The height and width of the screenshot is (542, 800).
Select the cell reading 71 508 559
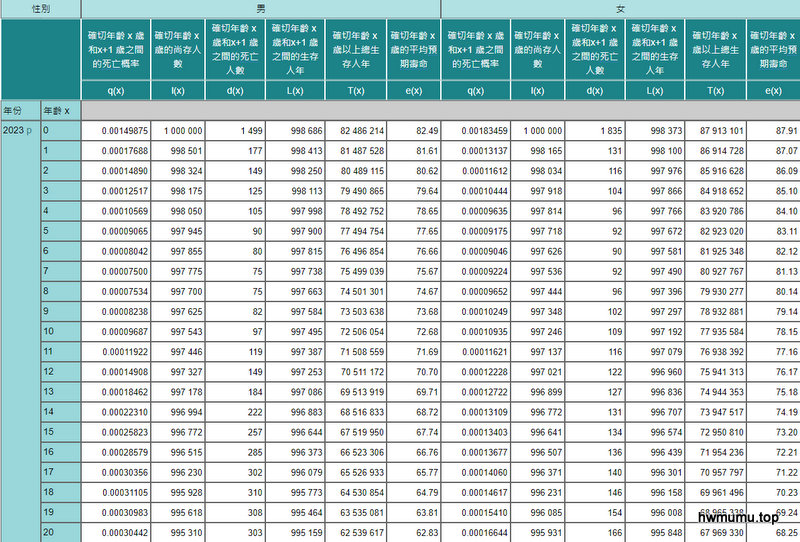[x=356, y=352]
